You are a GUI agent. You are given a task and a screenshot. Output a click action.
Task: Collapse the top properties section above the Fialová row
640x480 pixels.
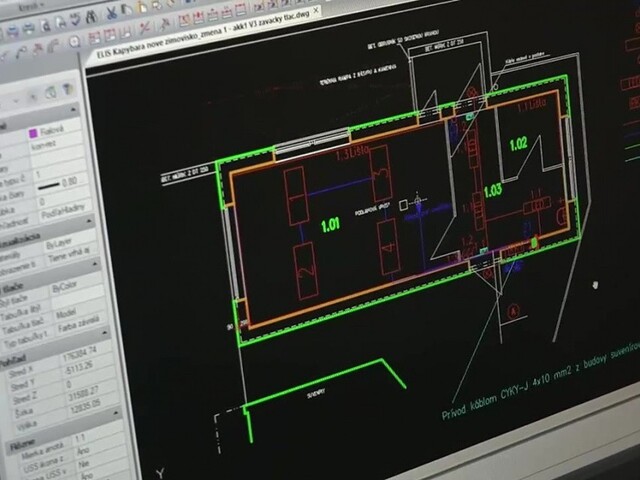[73, 109]
